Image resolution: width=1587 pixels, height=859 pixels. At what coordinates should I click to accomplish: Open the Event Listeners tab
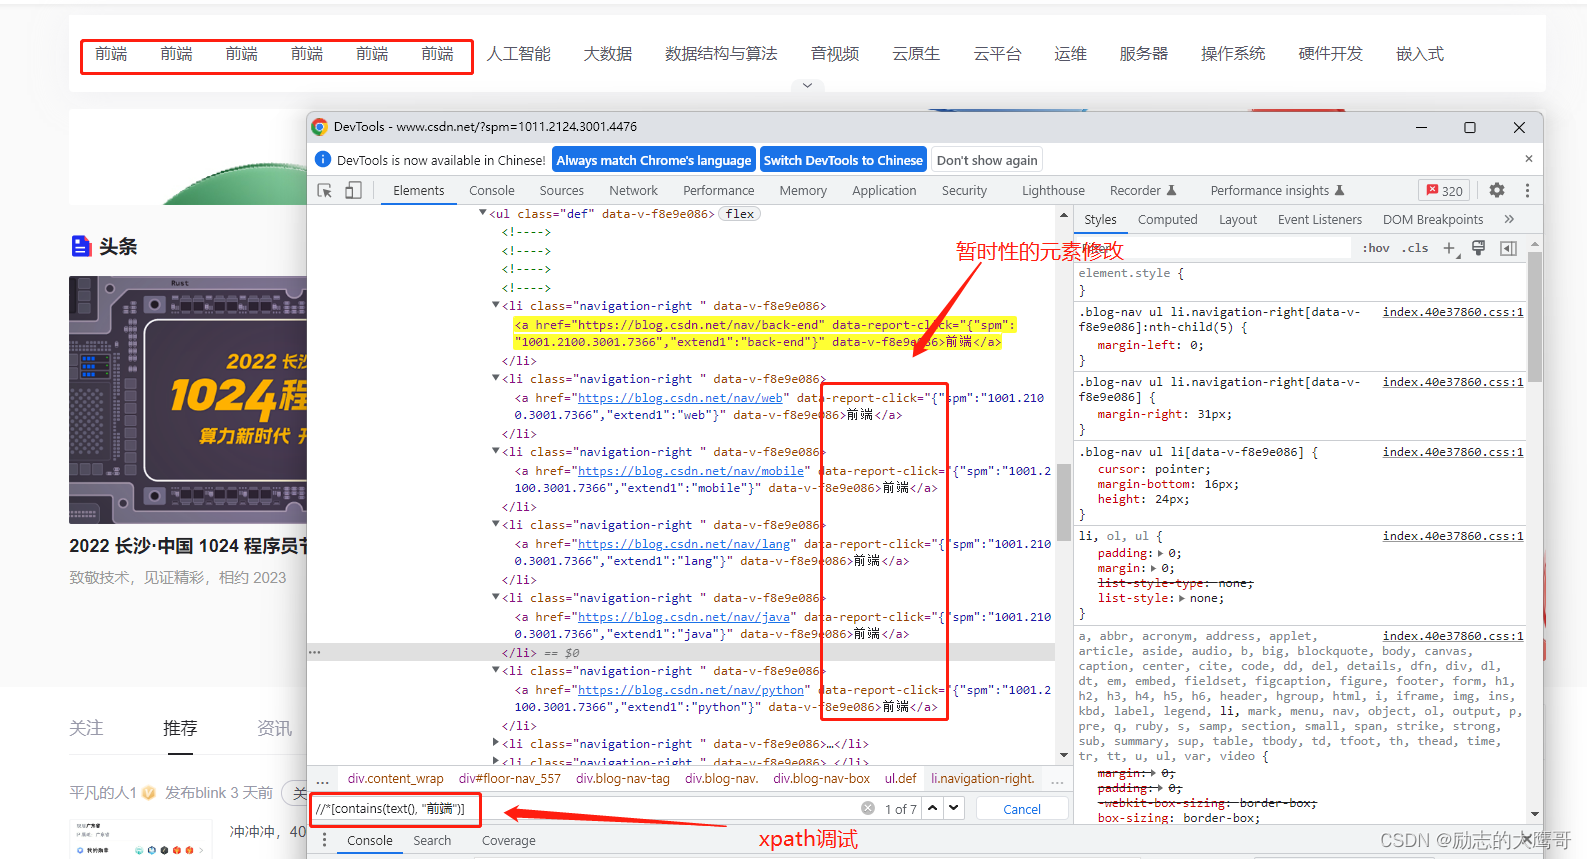(1320, 219)
